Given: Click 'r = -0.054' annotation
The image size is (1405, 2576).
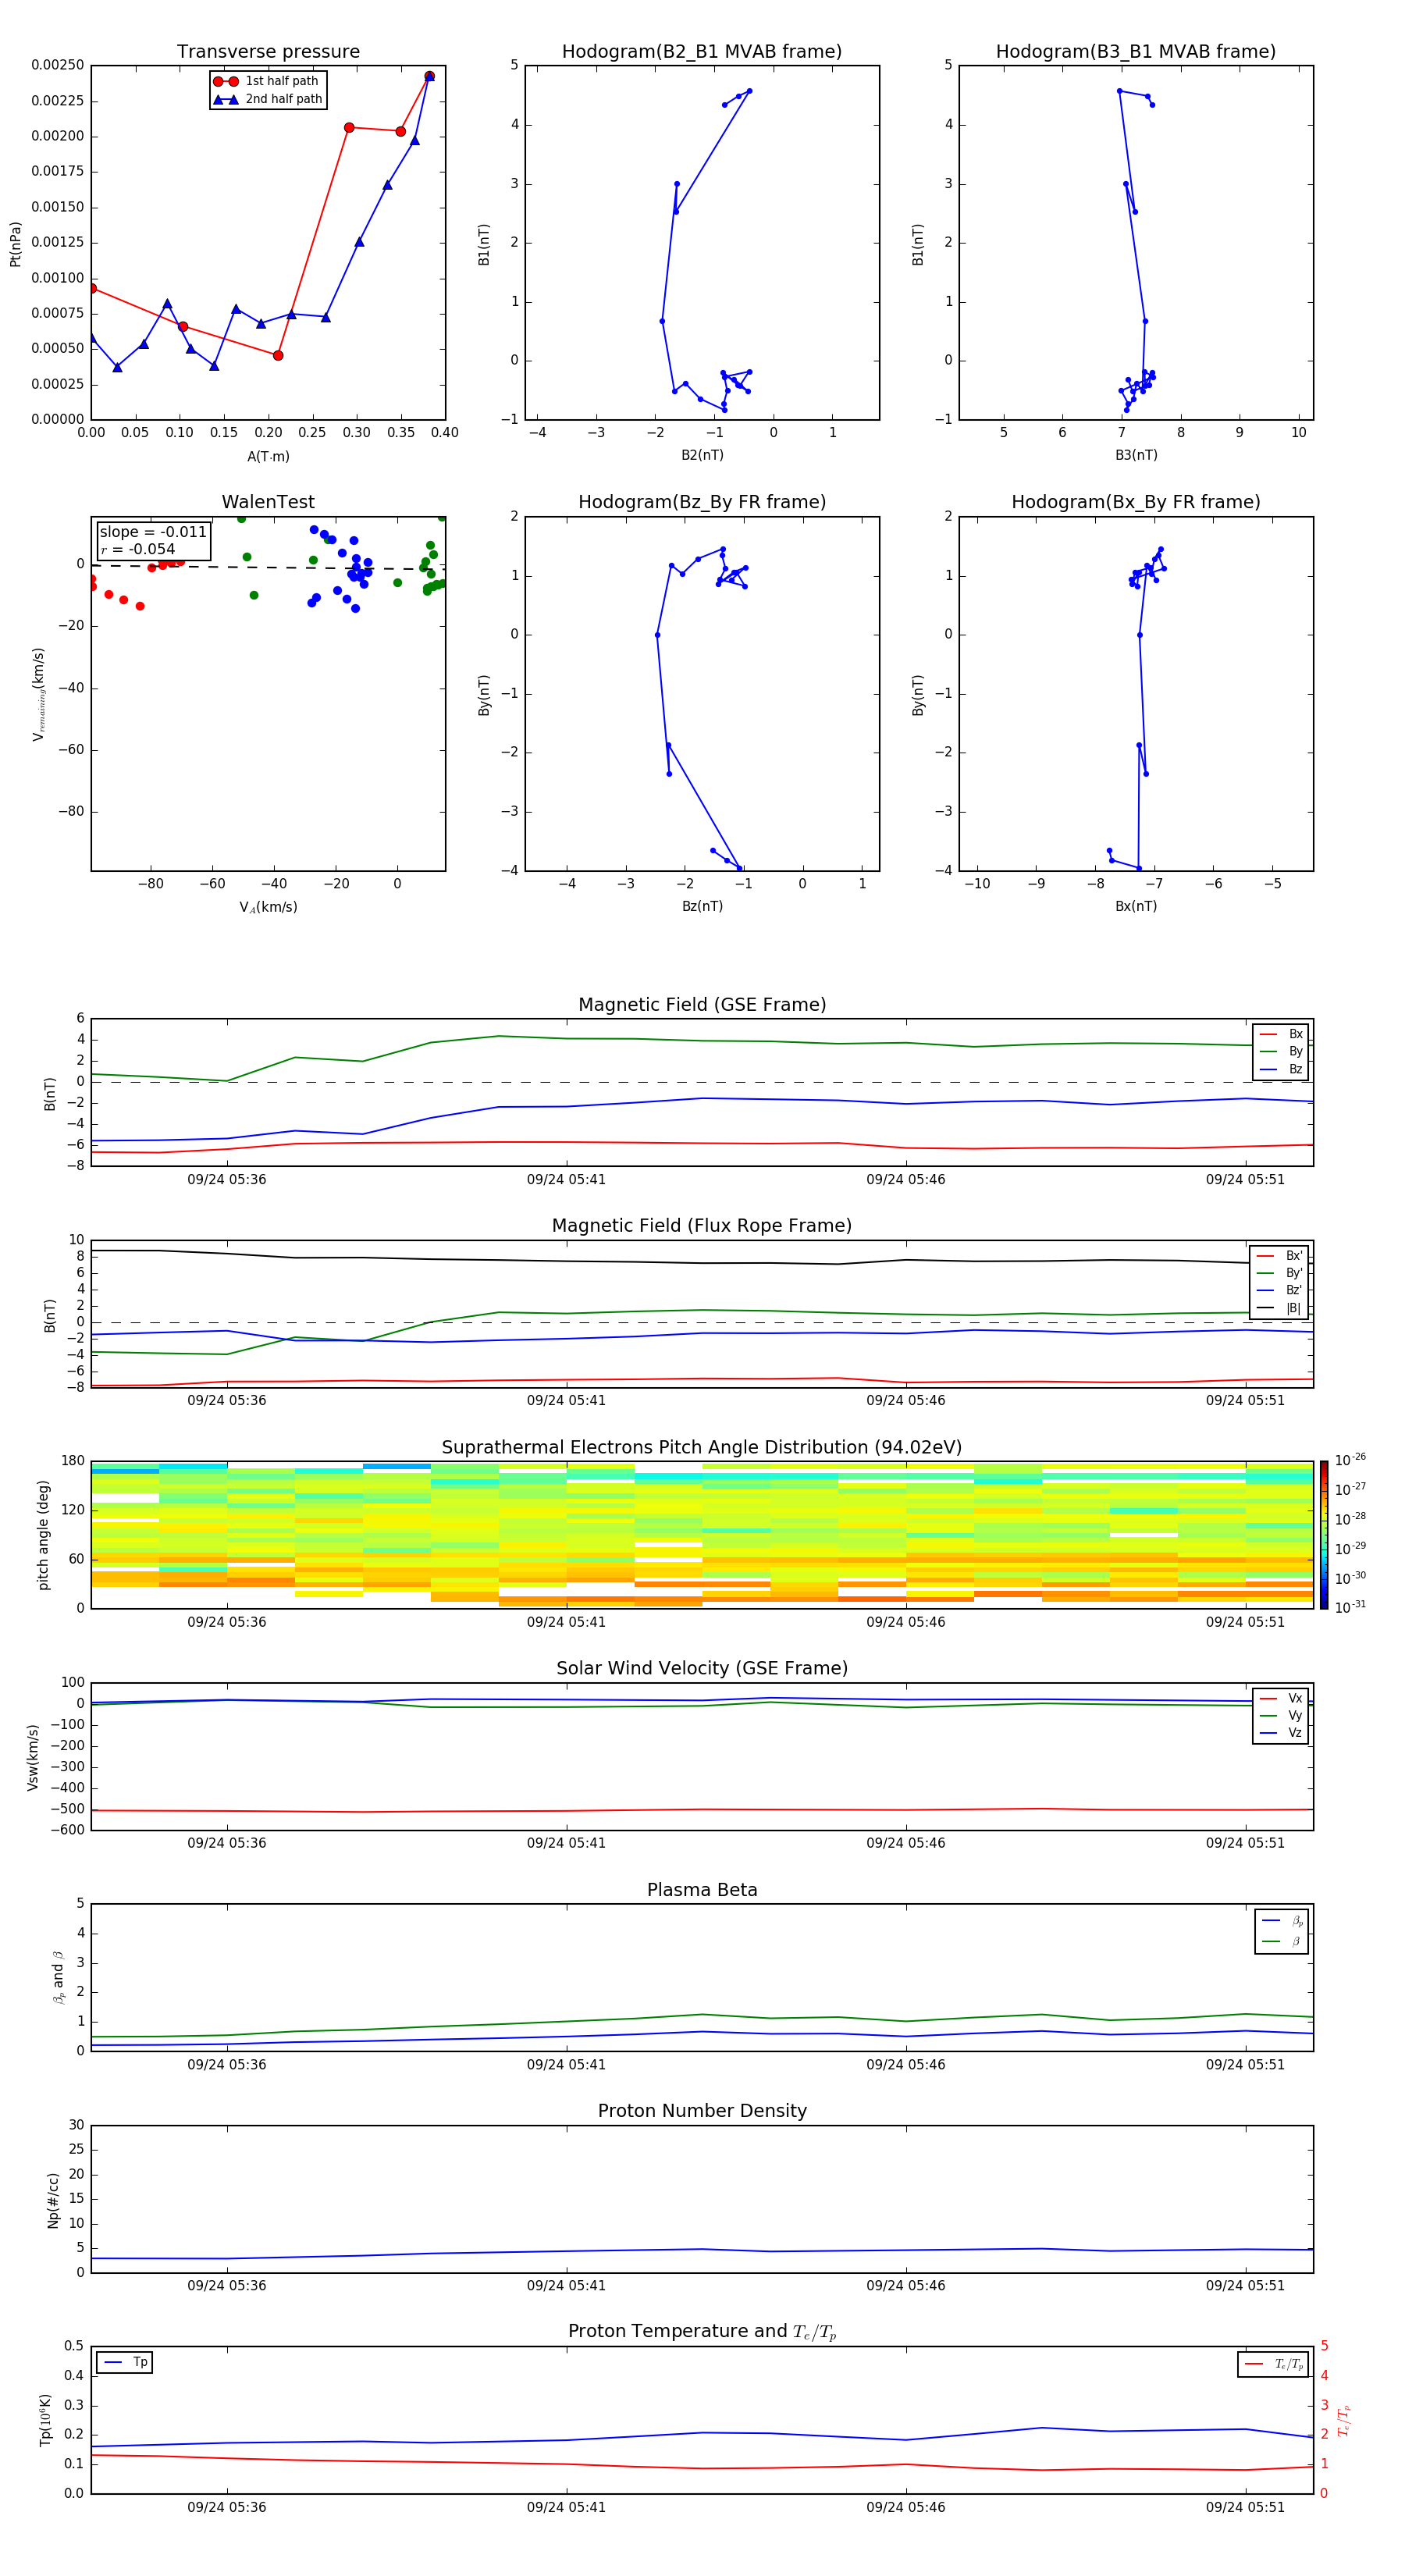Looking at the screenshot, I should click(x=138, y=549).
